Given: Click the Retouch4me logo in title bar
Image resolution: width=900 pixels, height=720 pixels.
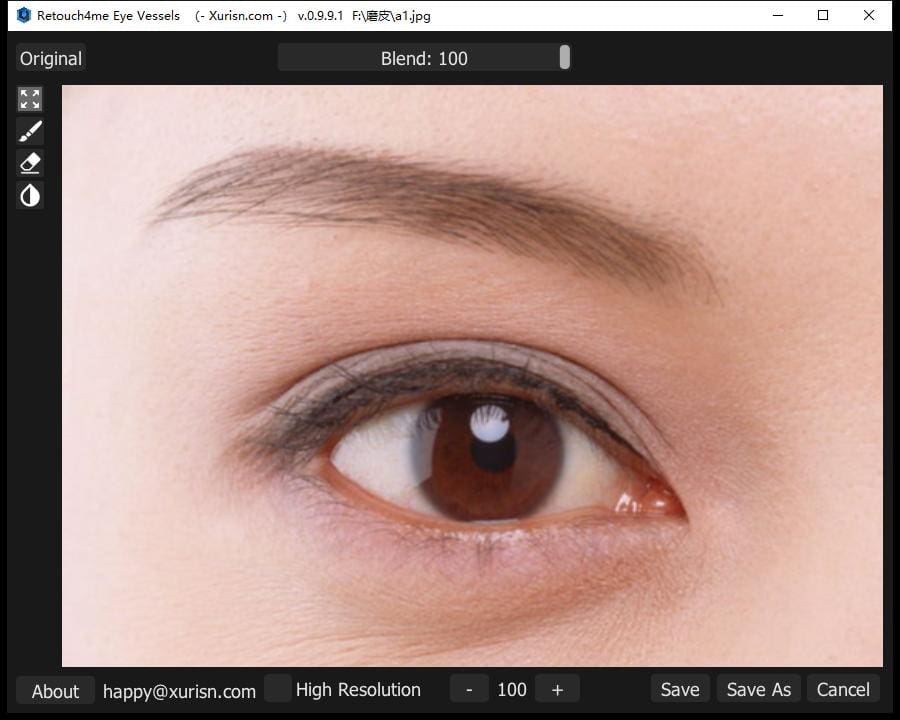Looking at the screenshot, I should (x=24, y=16).
